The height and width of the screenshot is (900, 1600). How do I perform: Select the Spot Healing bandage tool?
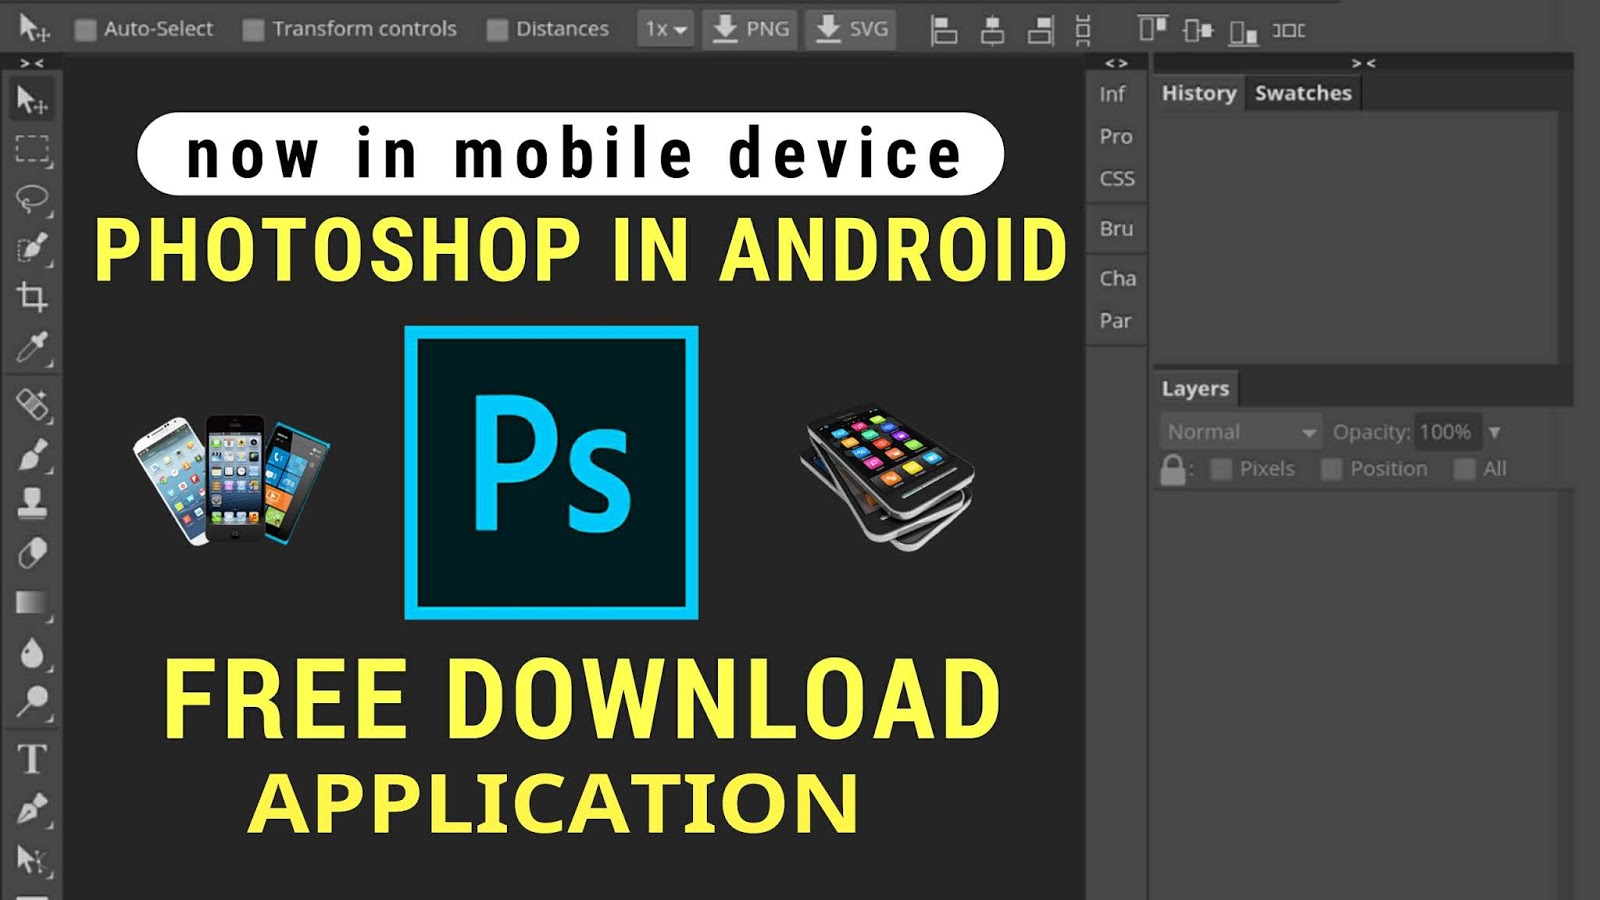32,405
